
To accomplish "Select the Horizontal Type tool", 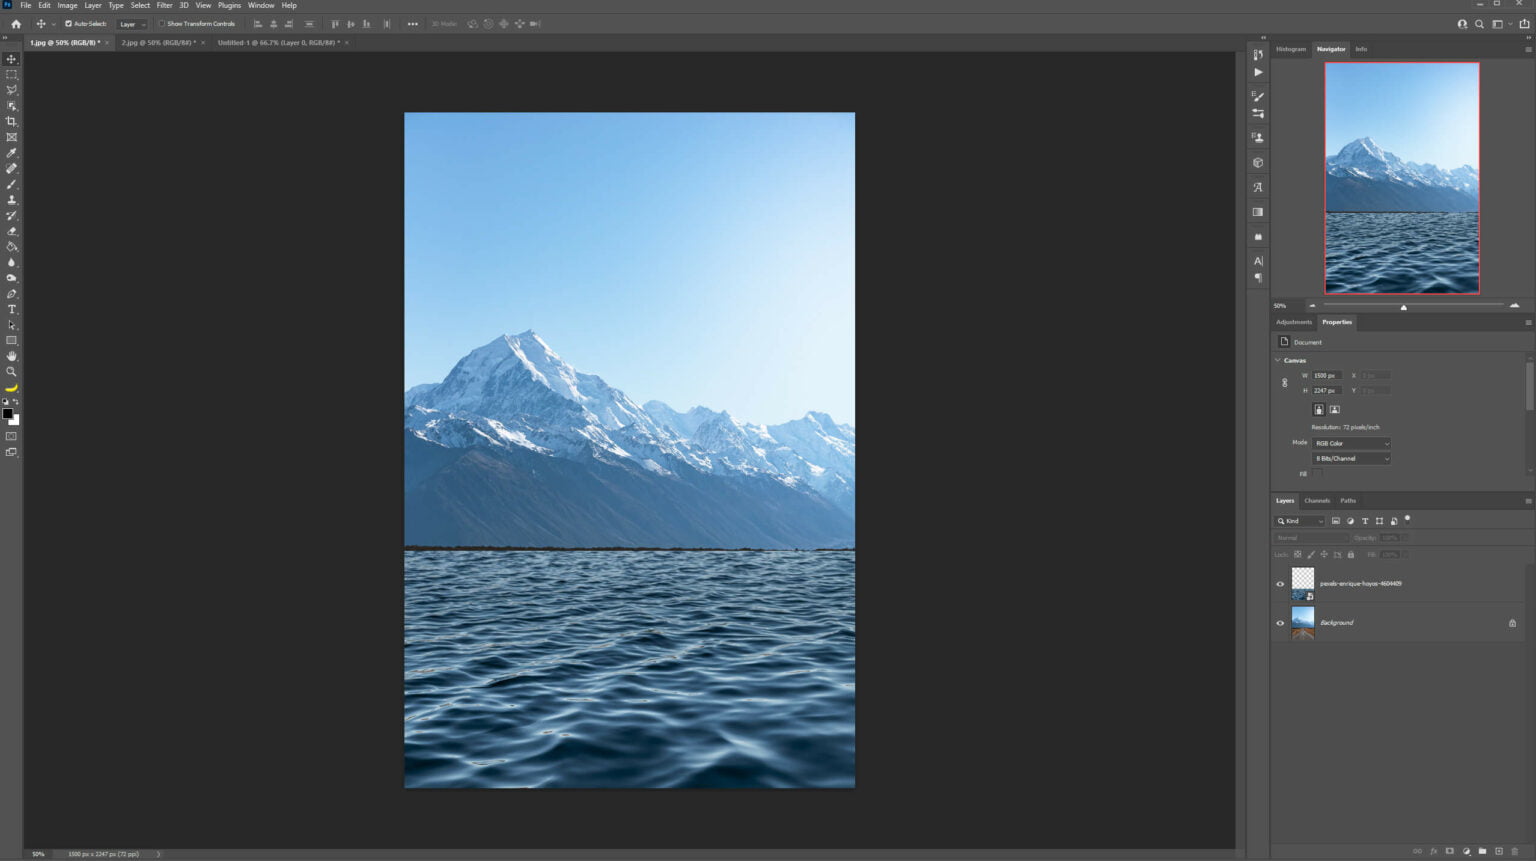I will pyautogui.click(x=12, y=309).
